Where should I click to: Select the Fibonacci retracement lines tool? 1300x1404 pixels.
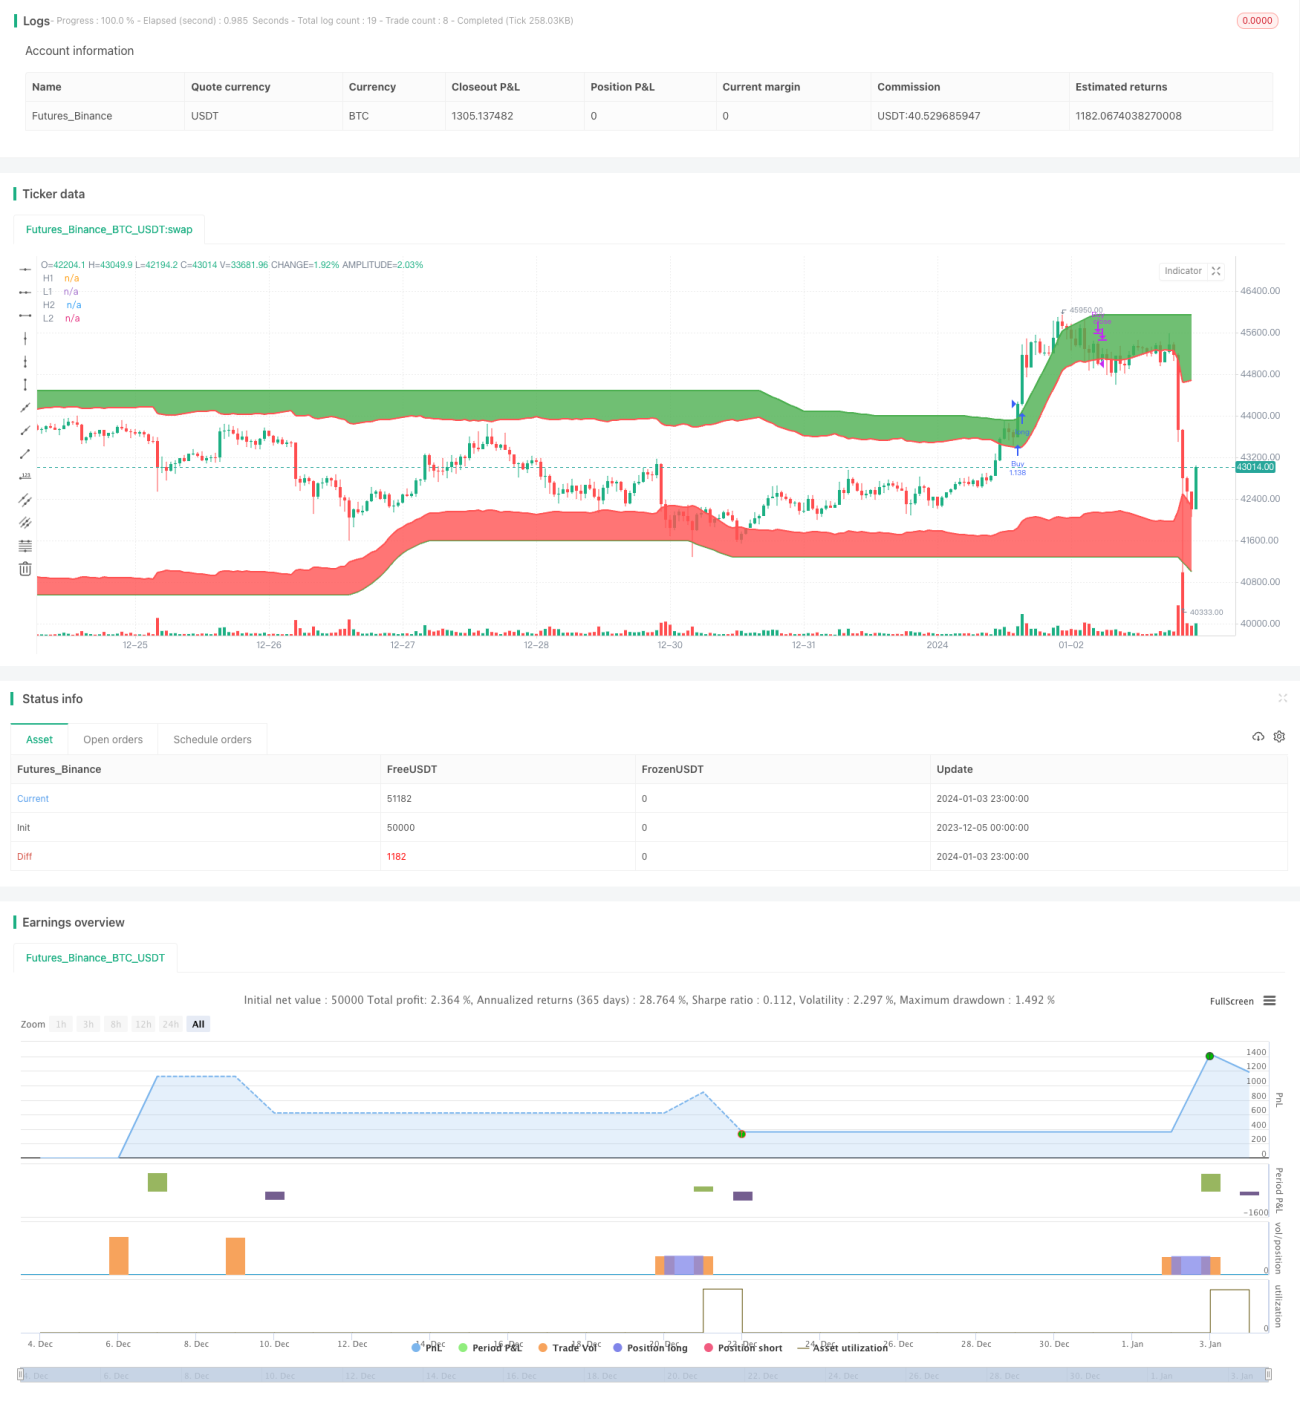(x=25, y=546)
